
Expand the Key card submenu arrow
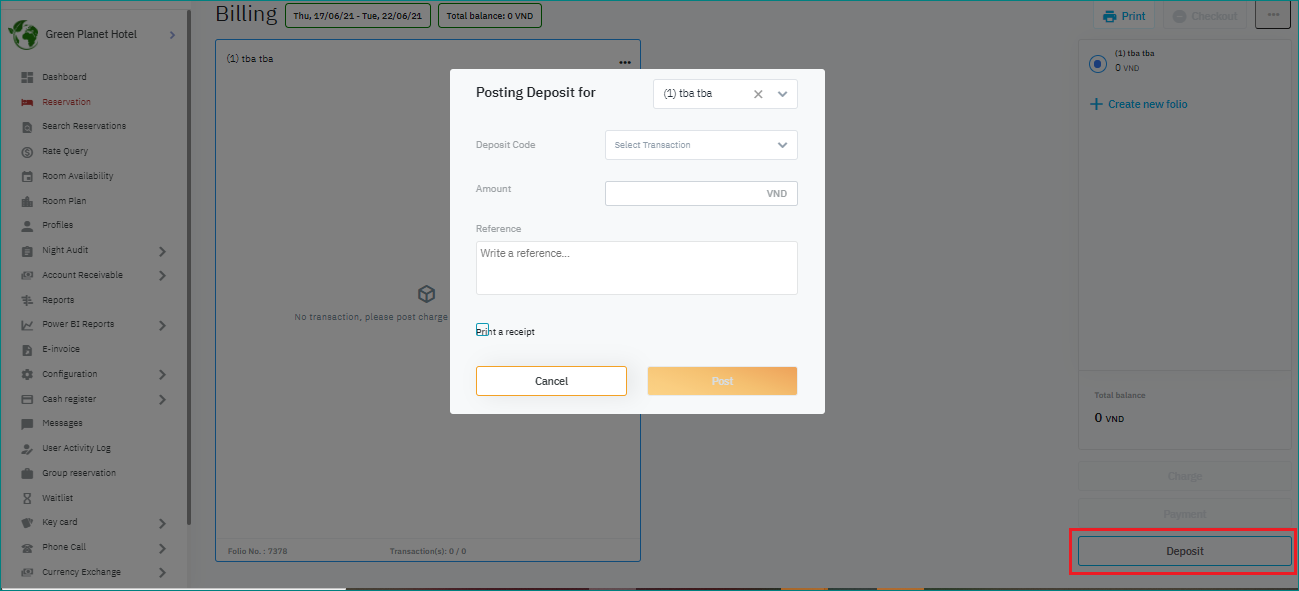click(162, 523)
